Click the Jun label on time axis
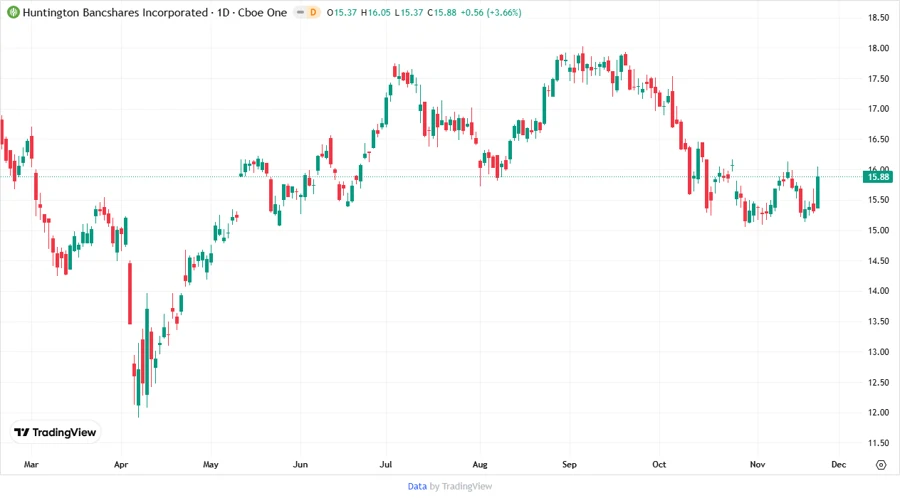The image size is (900, 498). click(300, 464)
